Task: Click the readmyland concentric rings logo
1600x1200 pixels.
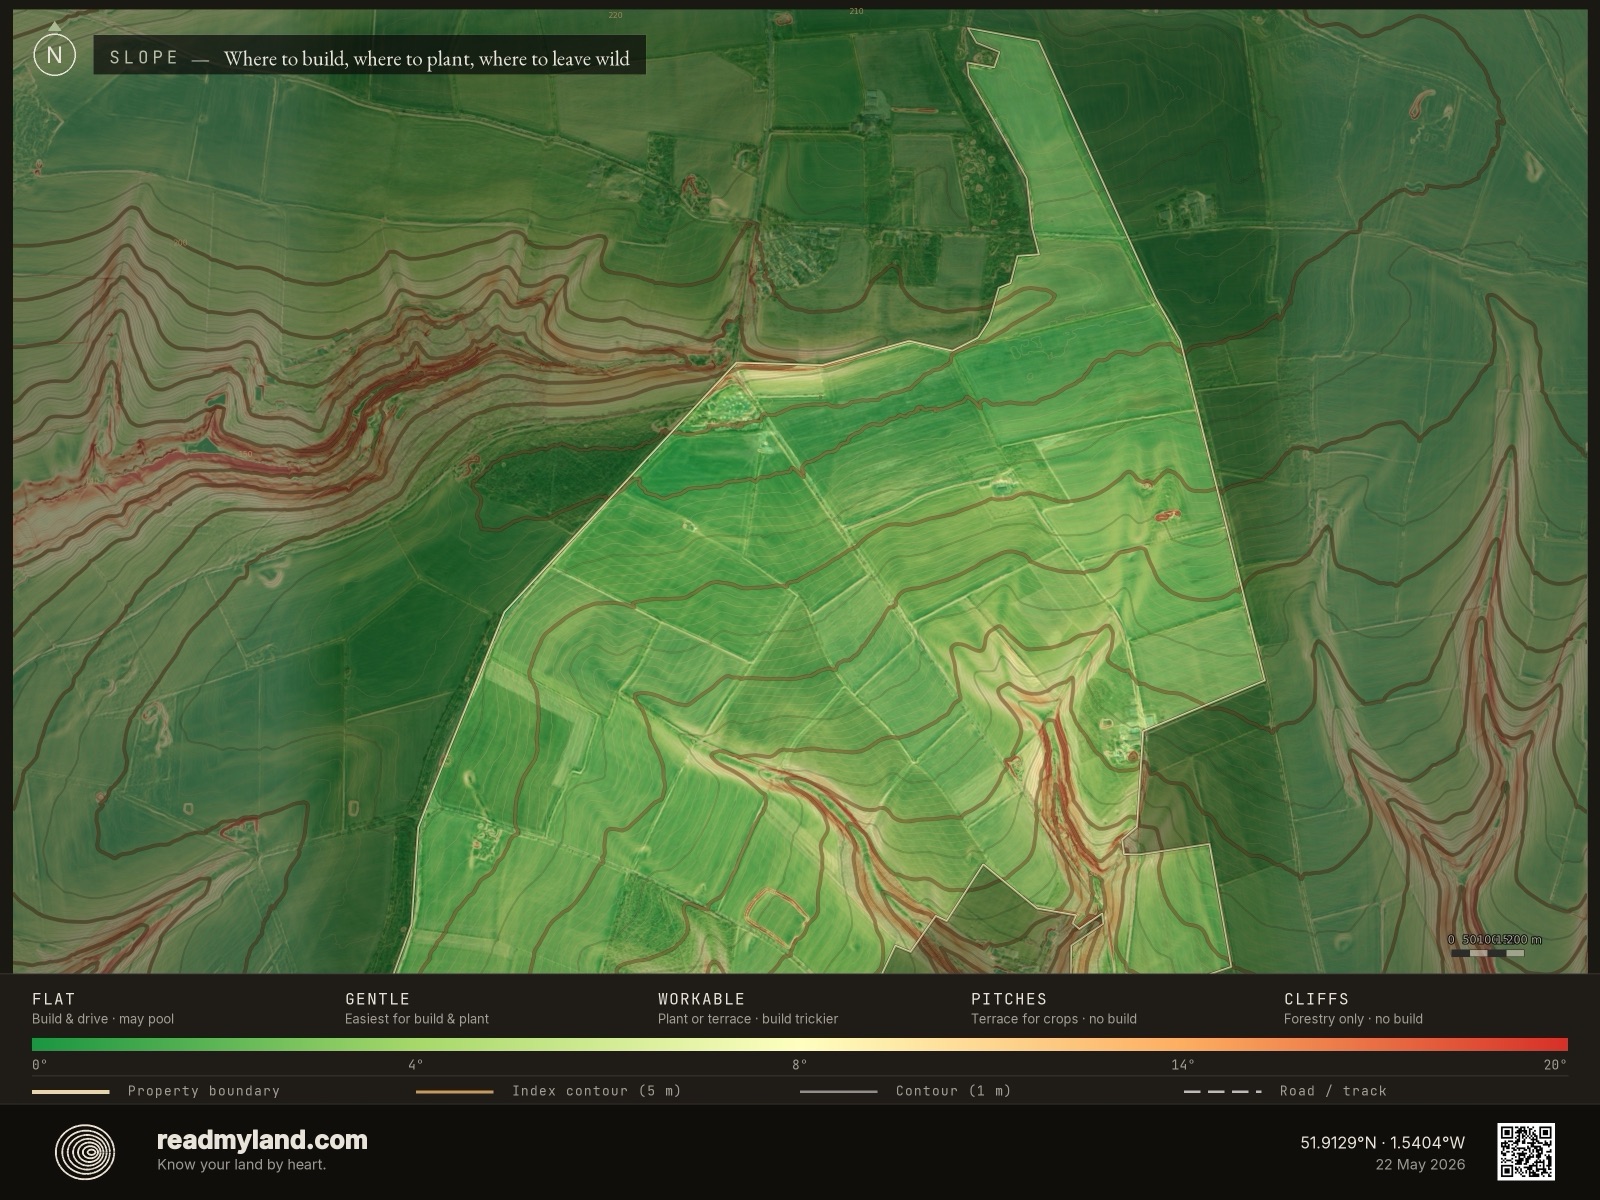Action: [85, 1151]
